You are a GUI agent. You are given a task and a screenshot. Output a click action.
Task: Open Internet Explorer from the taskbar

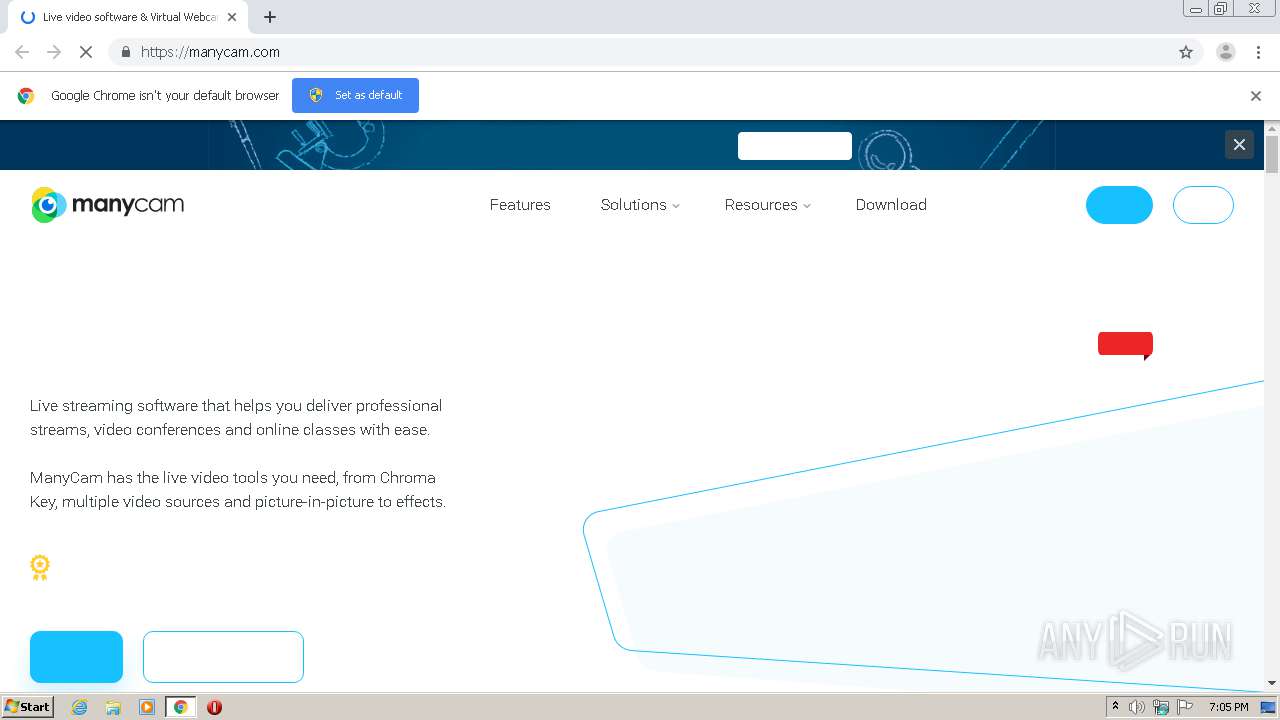[x=79, y=707]
